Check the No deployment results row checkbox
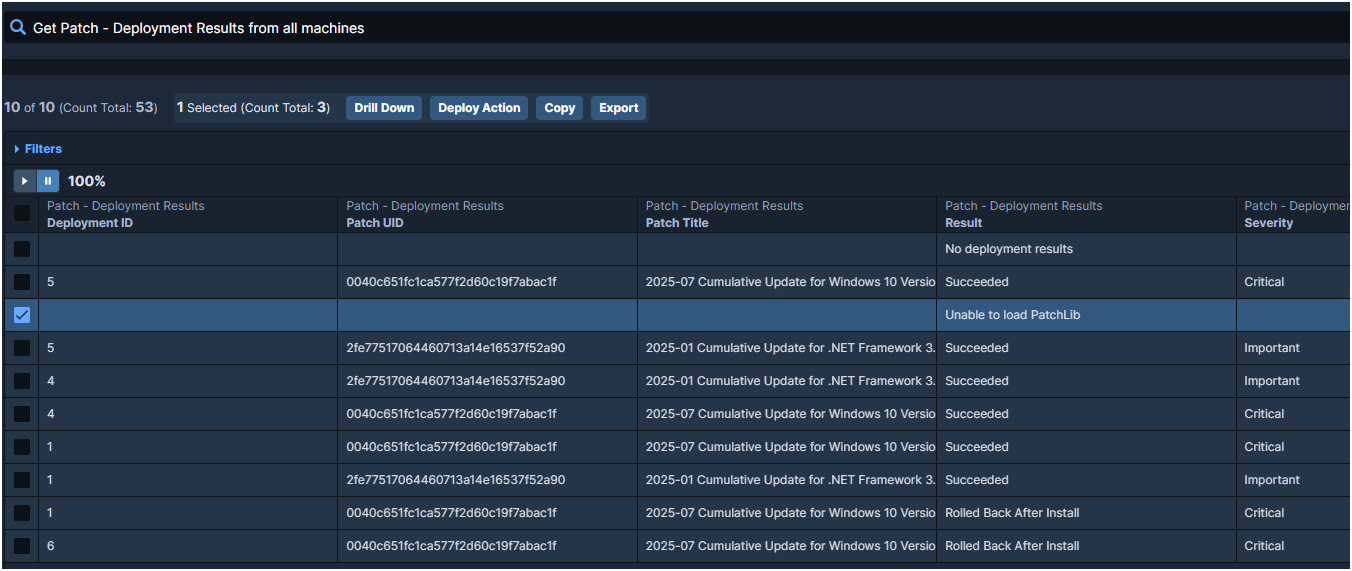 coord(22,249)
